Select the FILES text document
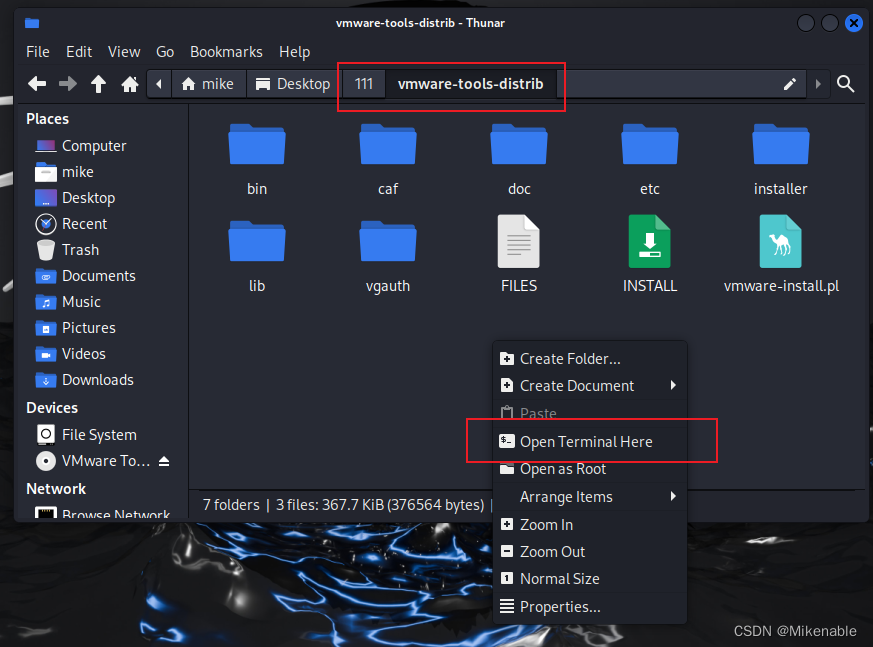 point(519,255)
